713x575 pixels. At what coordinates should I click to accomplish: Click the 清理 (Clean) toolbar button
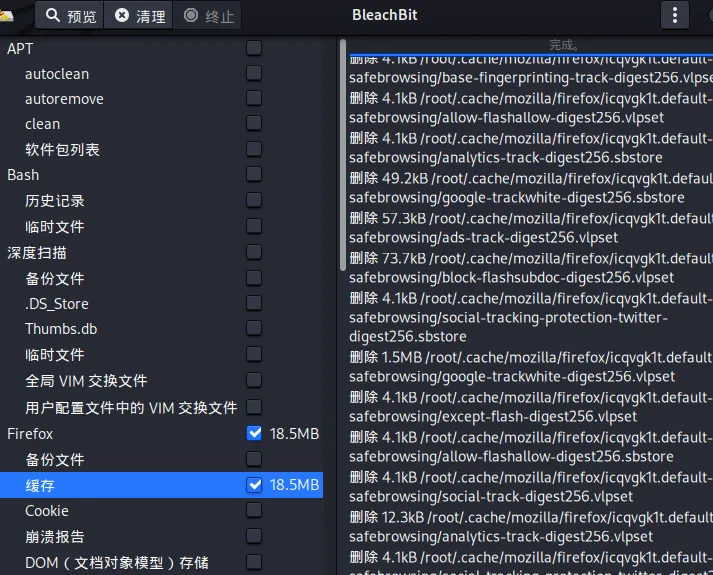[139, 15]
